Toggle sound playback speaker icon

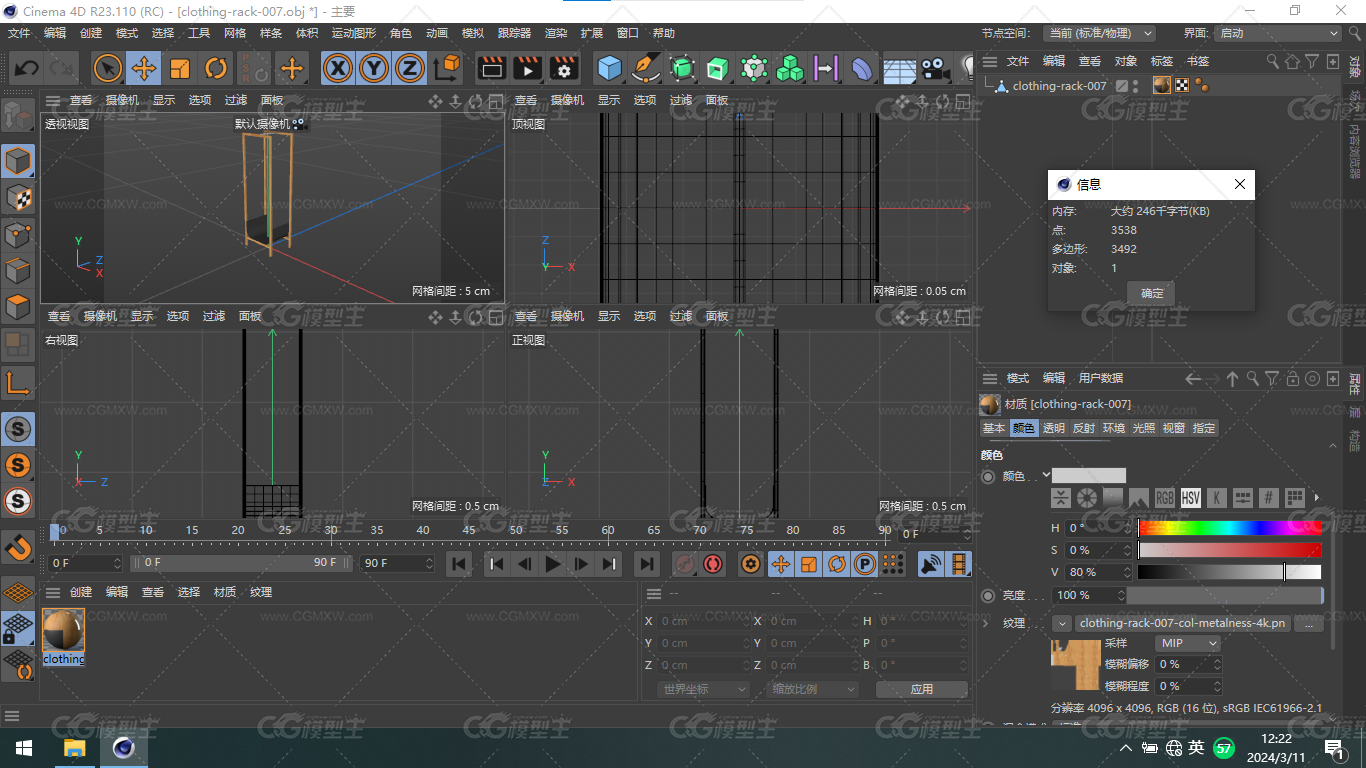[x=931, y=564]
